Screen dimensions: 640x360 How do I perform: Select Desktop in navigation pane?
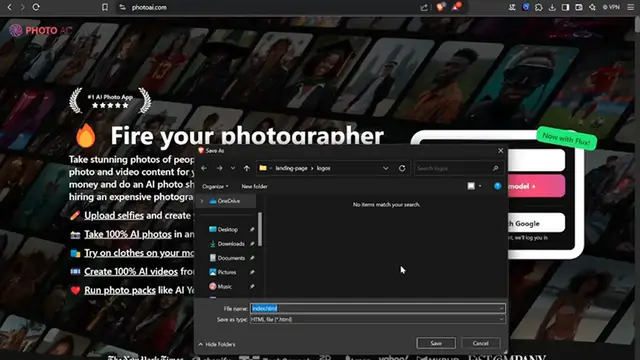[227, 229]
